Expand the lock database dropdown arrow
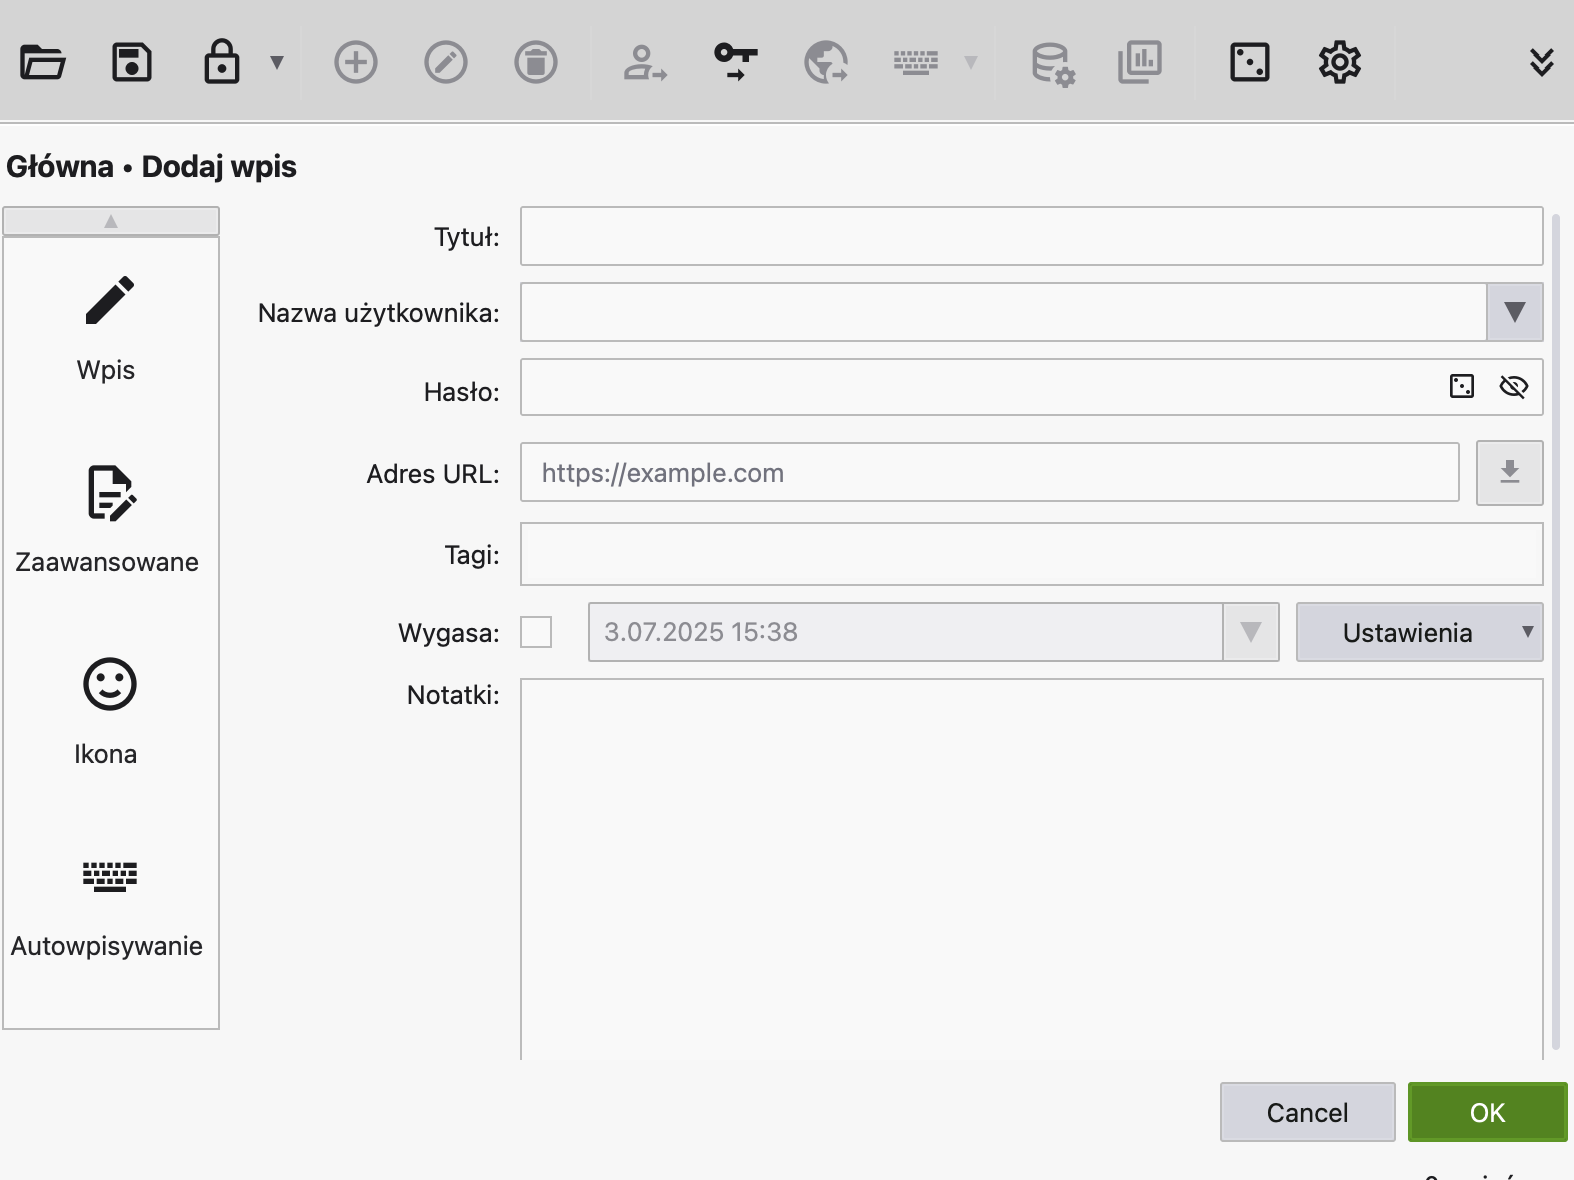The height and width of the screenshot is (1180, 1574). coord(277,63)
